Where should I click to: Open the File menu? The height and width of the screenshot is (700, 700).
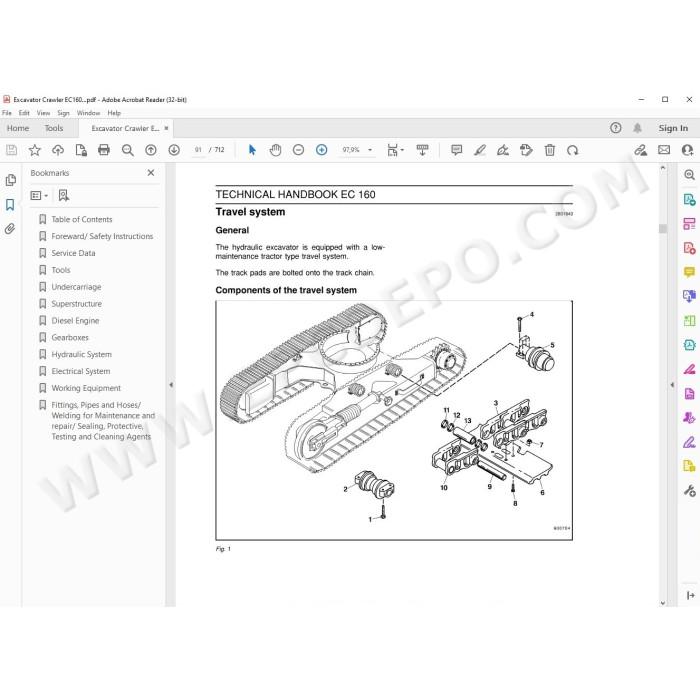pyautogui.click(x=7, y=113)
